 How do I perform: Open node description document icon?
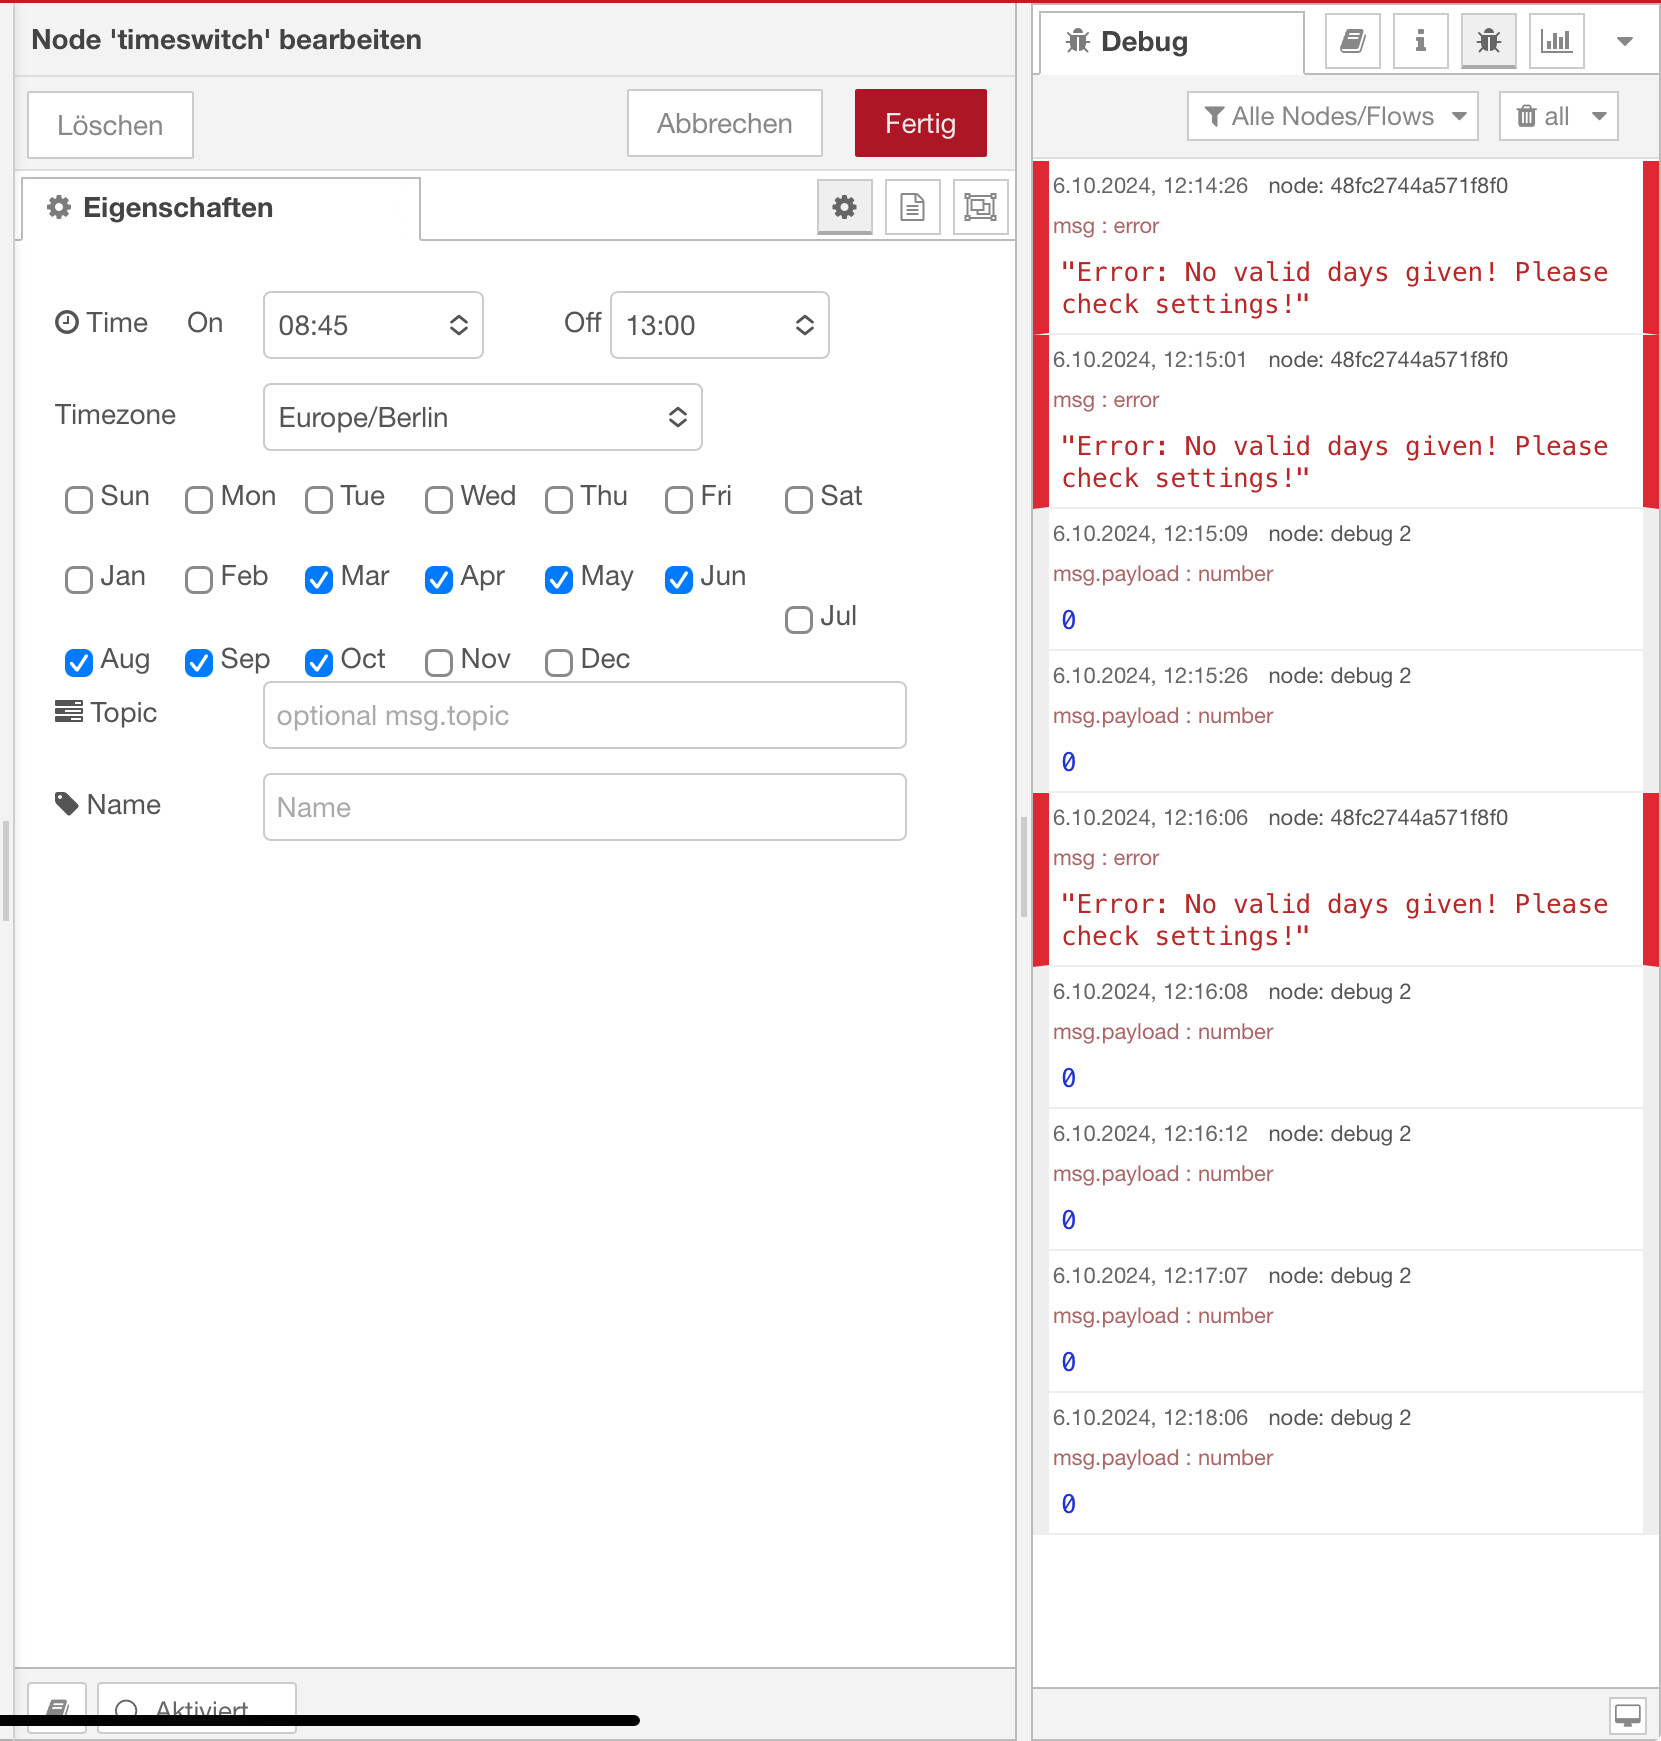click(912, 207)
